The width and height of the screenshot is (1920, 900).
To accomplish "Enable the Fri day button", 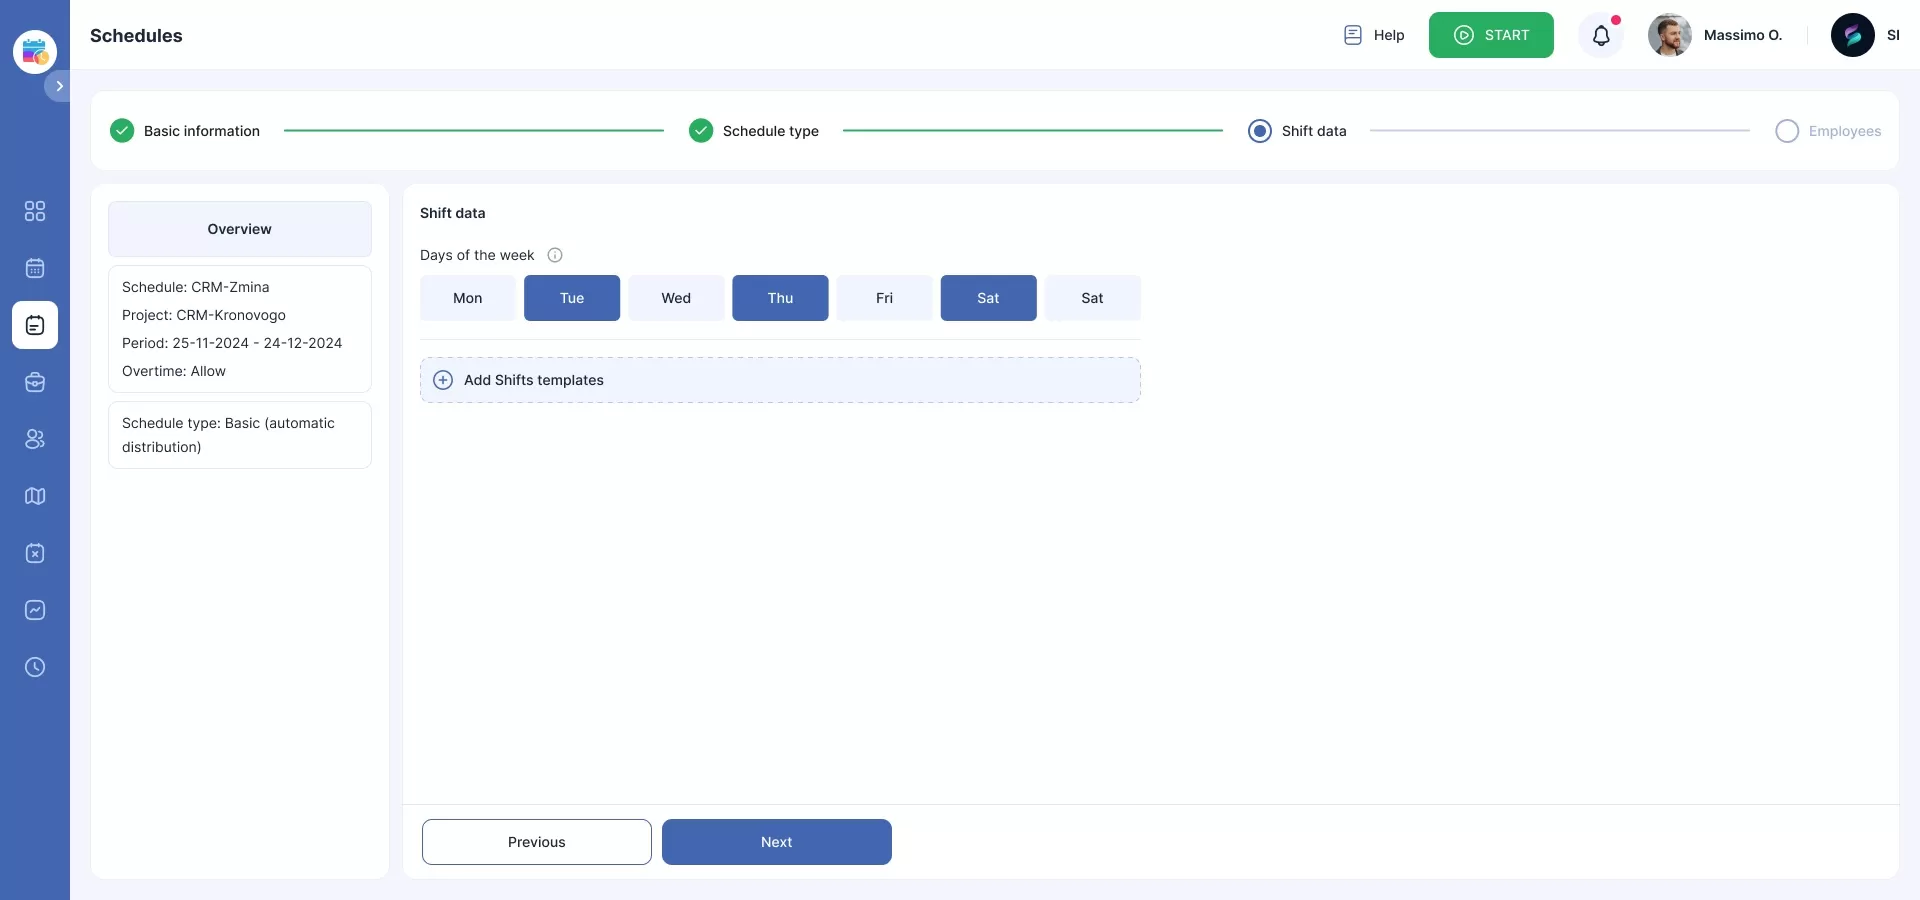I will 884,298.
